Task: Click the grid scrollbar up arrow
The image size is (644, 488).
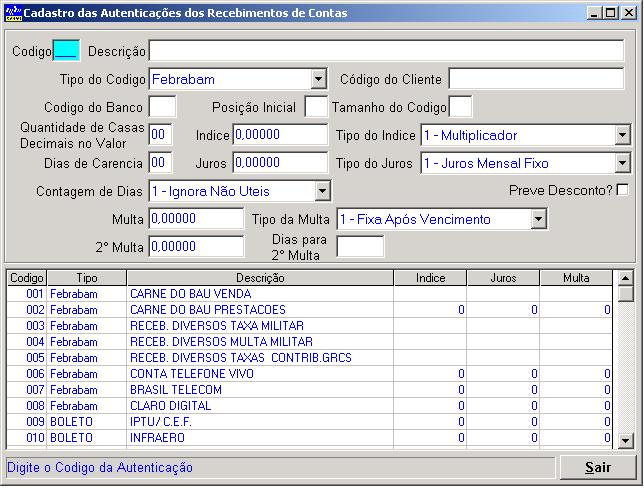Action: point(626,278)
